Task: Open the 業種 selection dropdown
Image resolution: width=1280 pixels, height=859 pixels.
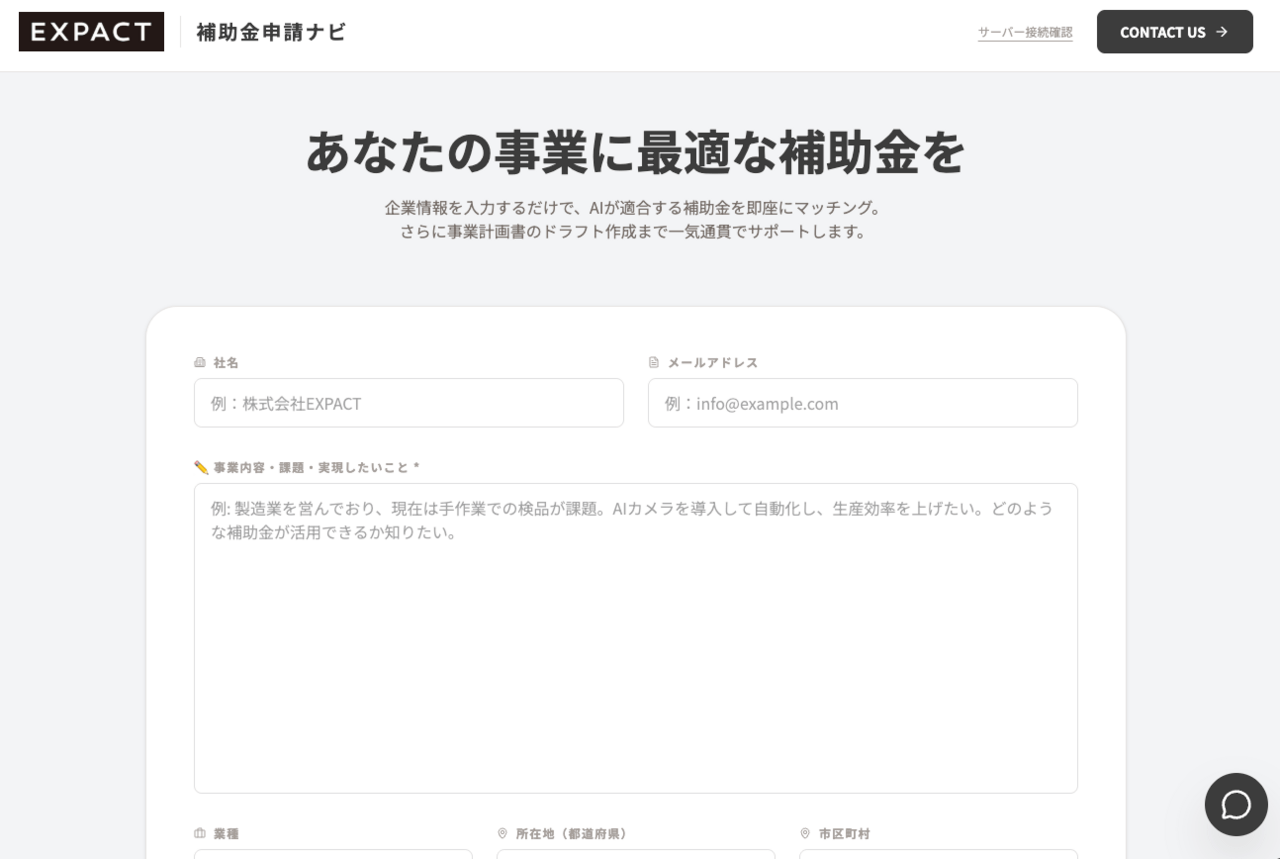Action: [333, 857]
